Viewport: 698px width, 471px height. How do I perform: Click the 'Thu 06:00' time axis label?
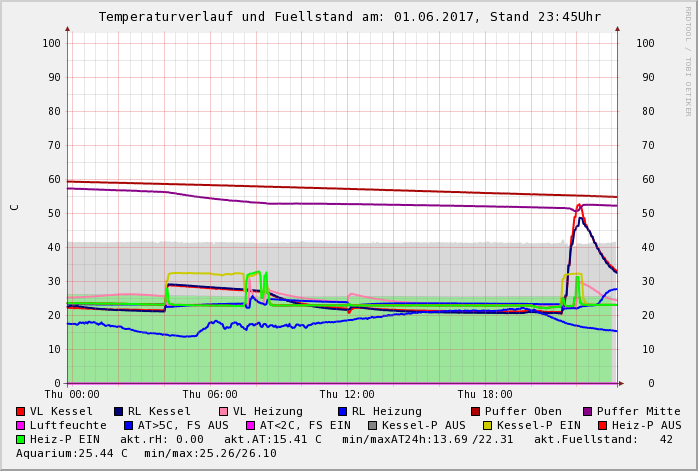[210, 395]
